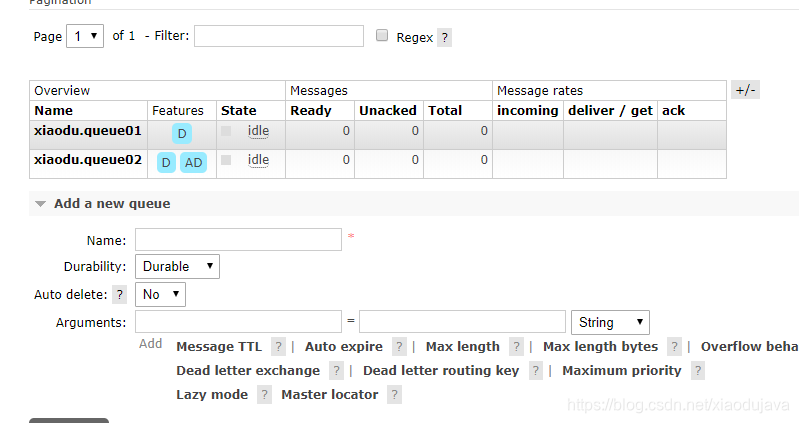Sort queues by State column

coord(238,111)
